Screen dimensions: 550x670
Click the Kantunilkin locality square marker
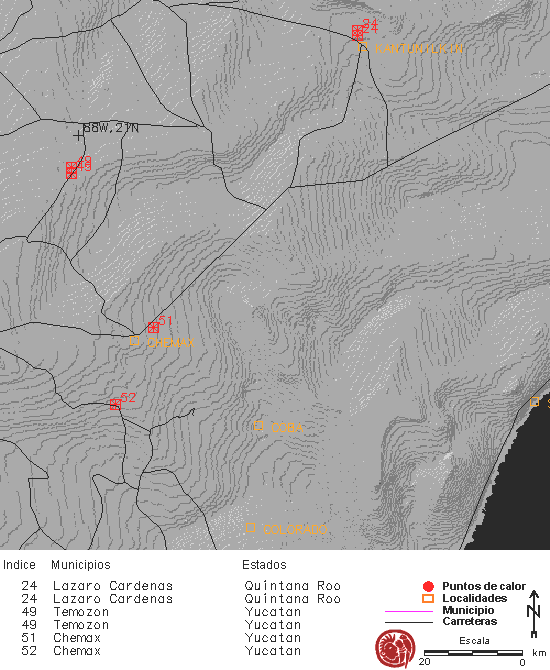click(363, 47)
